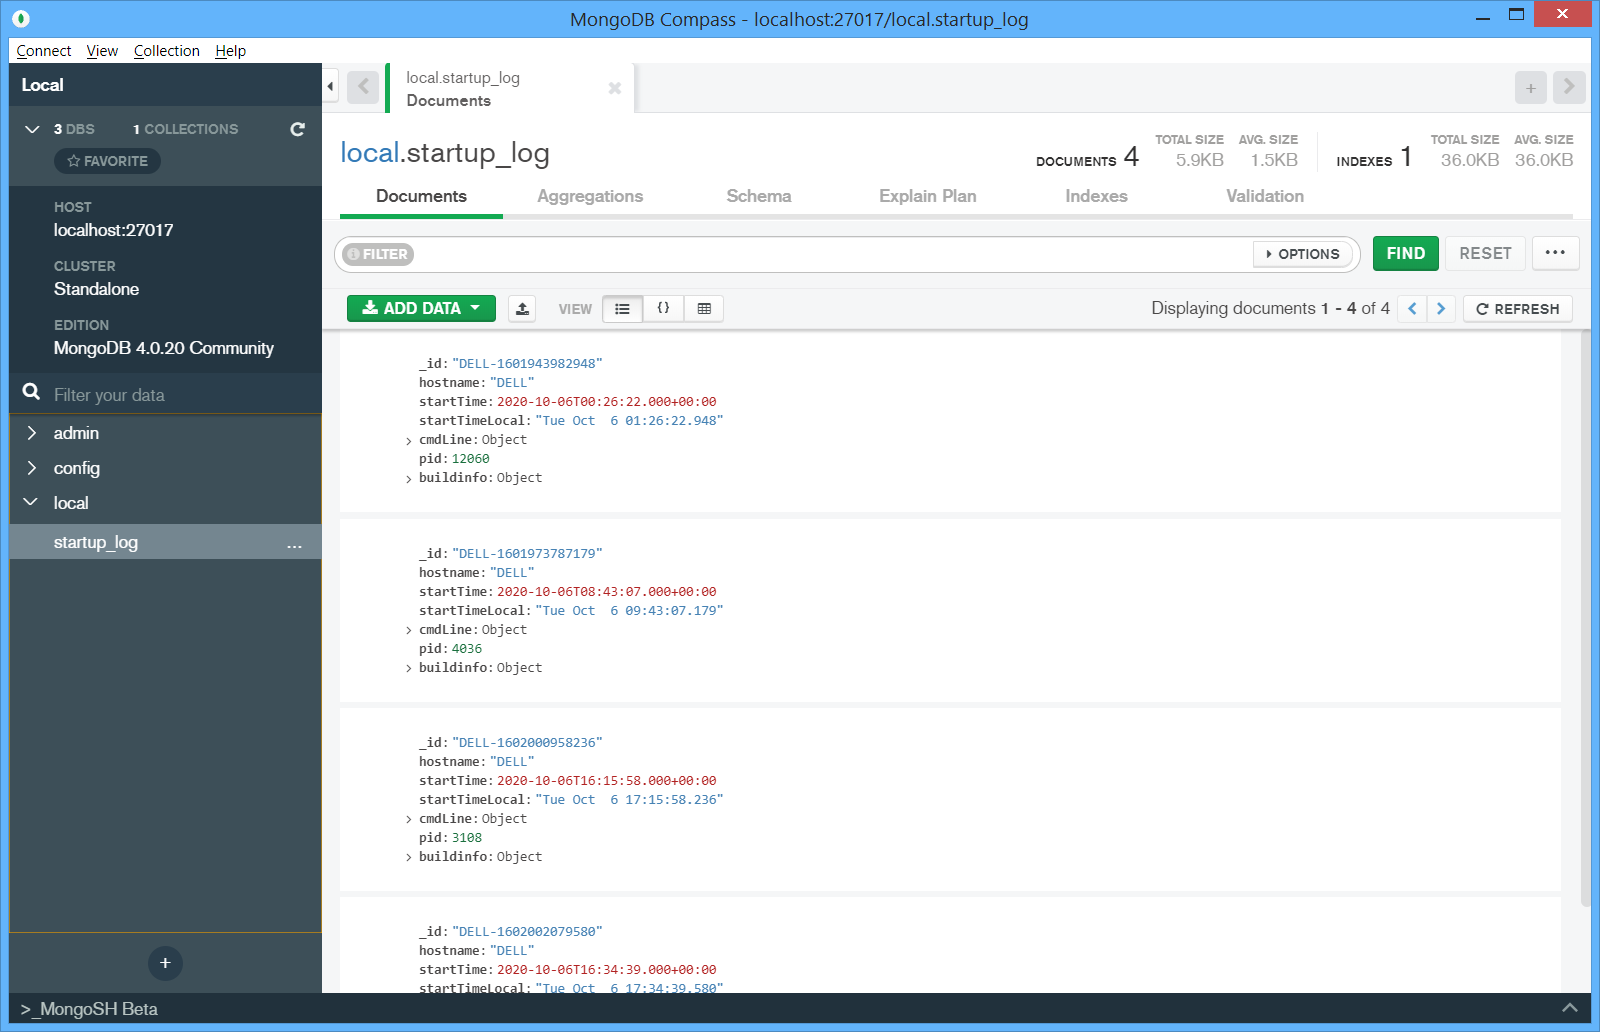Image resolution: width=1600 pixels, height=1032 pixels.
Task: Switch to the Indexes tab
Action: [x=1096, y=196]
